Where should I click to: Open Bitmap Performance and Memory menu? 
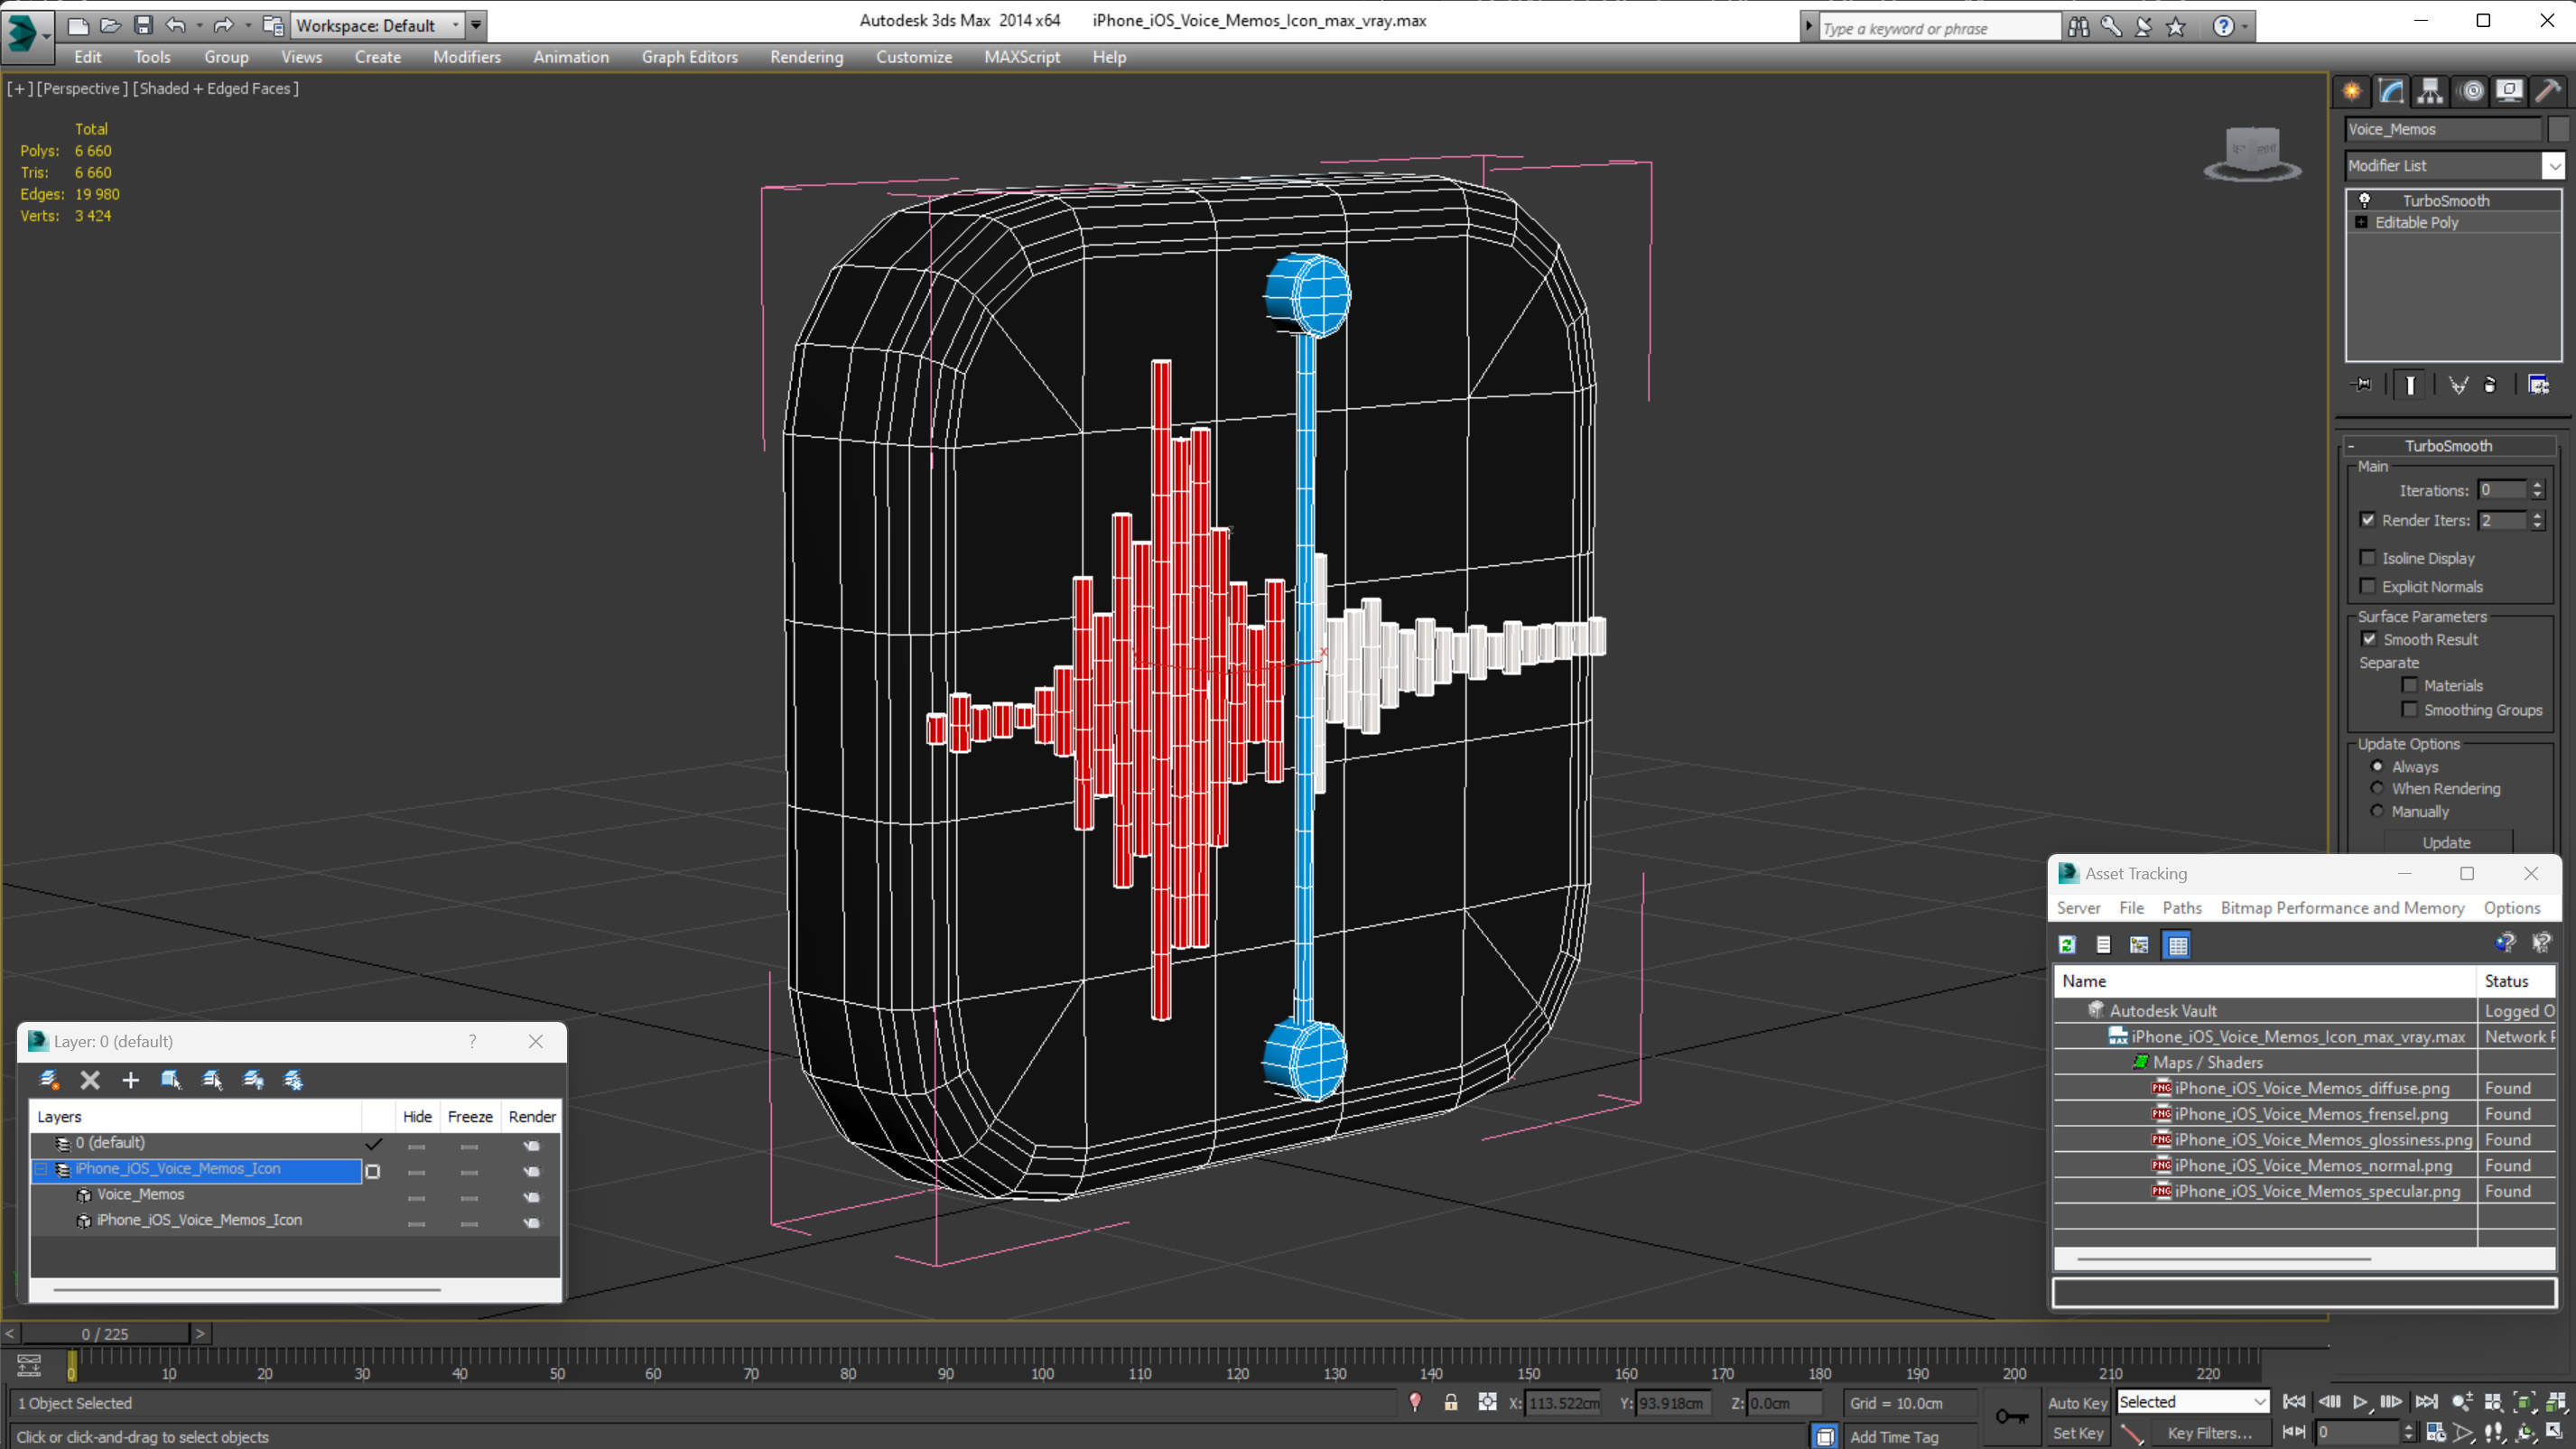tap(2342, 908)
